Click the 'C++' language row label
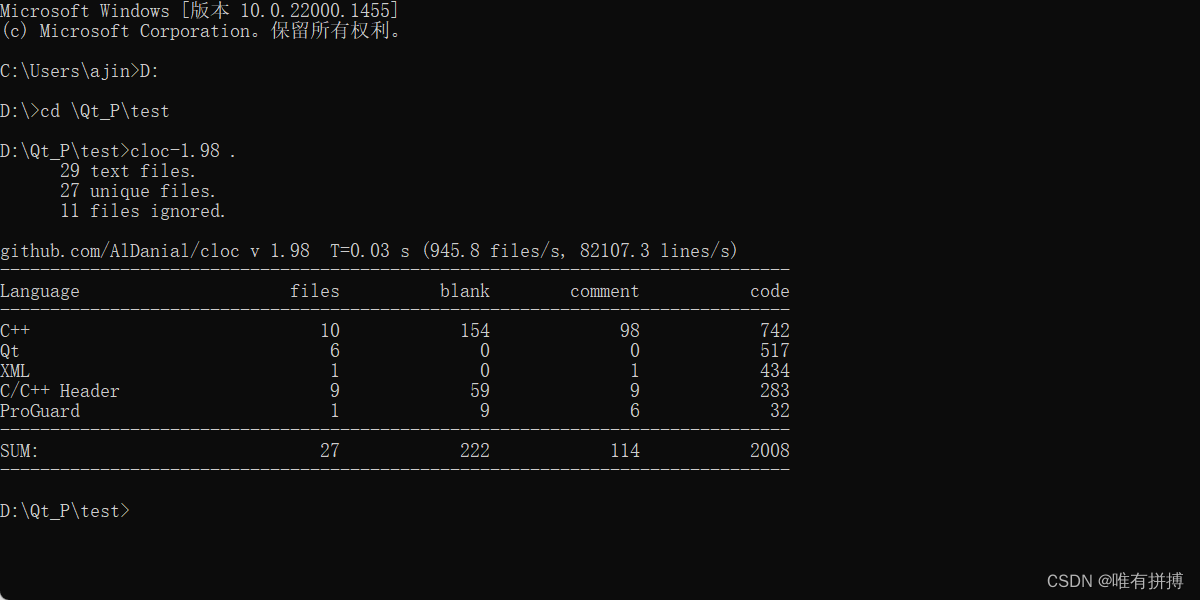This screenshot has width=1200, height=600. point(15,331)
